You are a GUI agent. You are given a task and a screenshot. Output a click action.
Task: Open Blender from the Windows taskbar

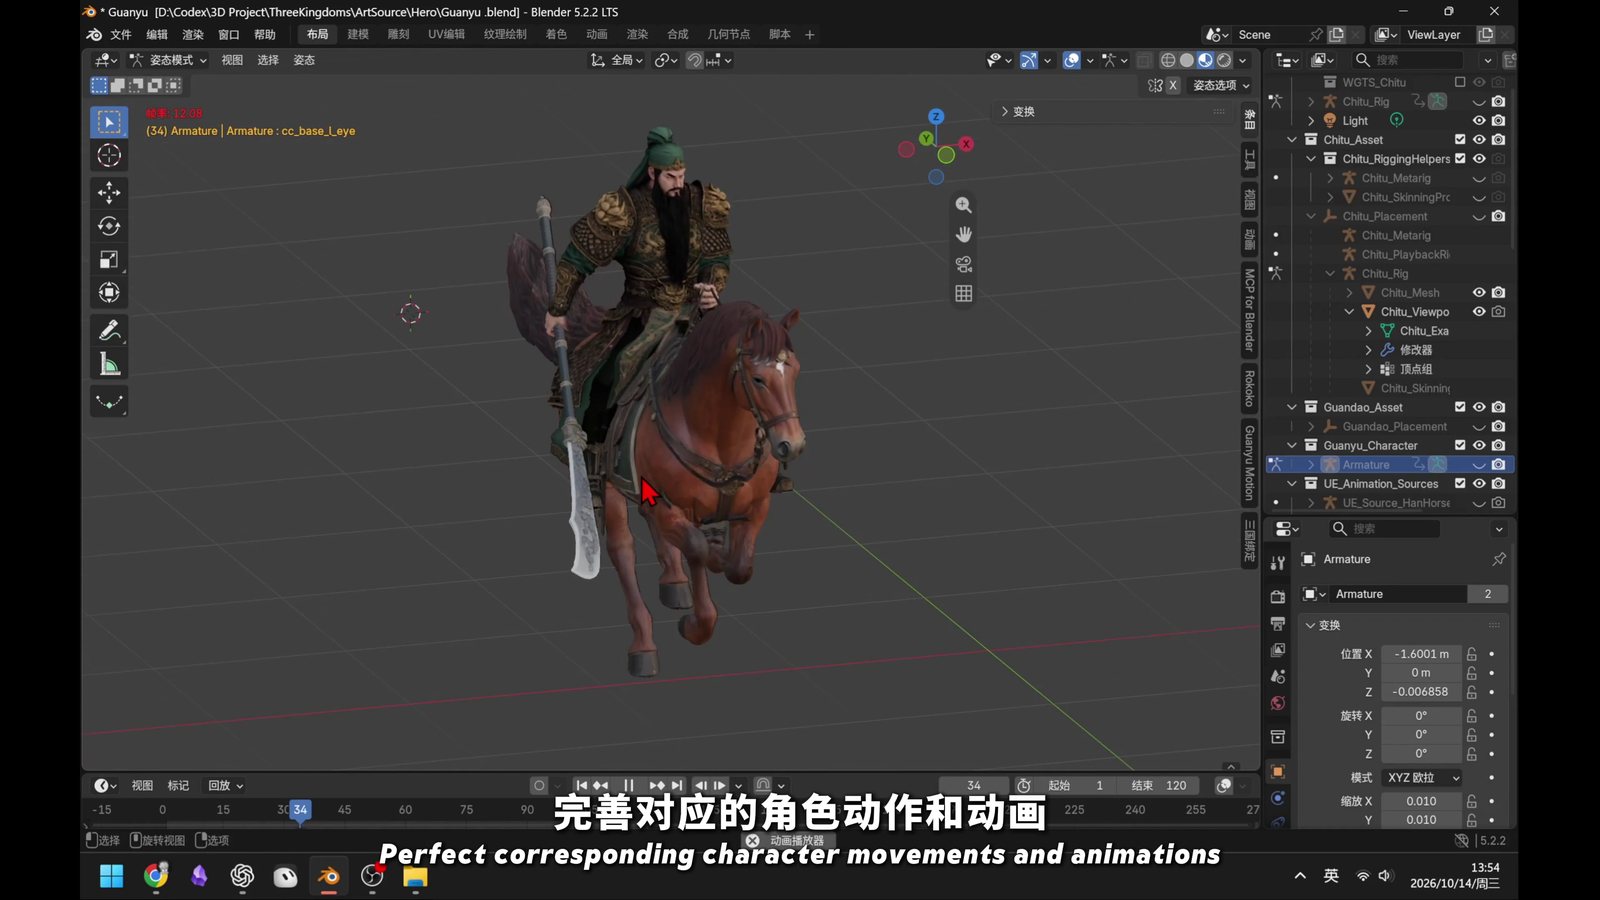pos(328,877)
